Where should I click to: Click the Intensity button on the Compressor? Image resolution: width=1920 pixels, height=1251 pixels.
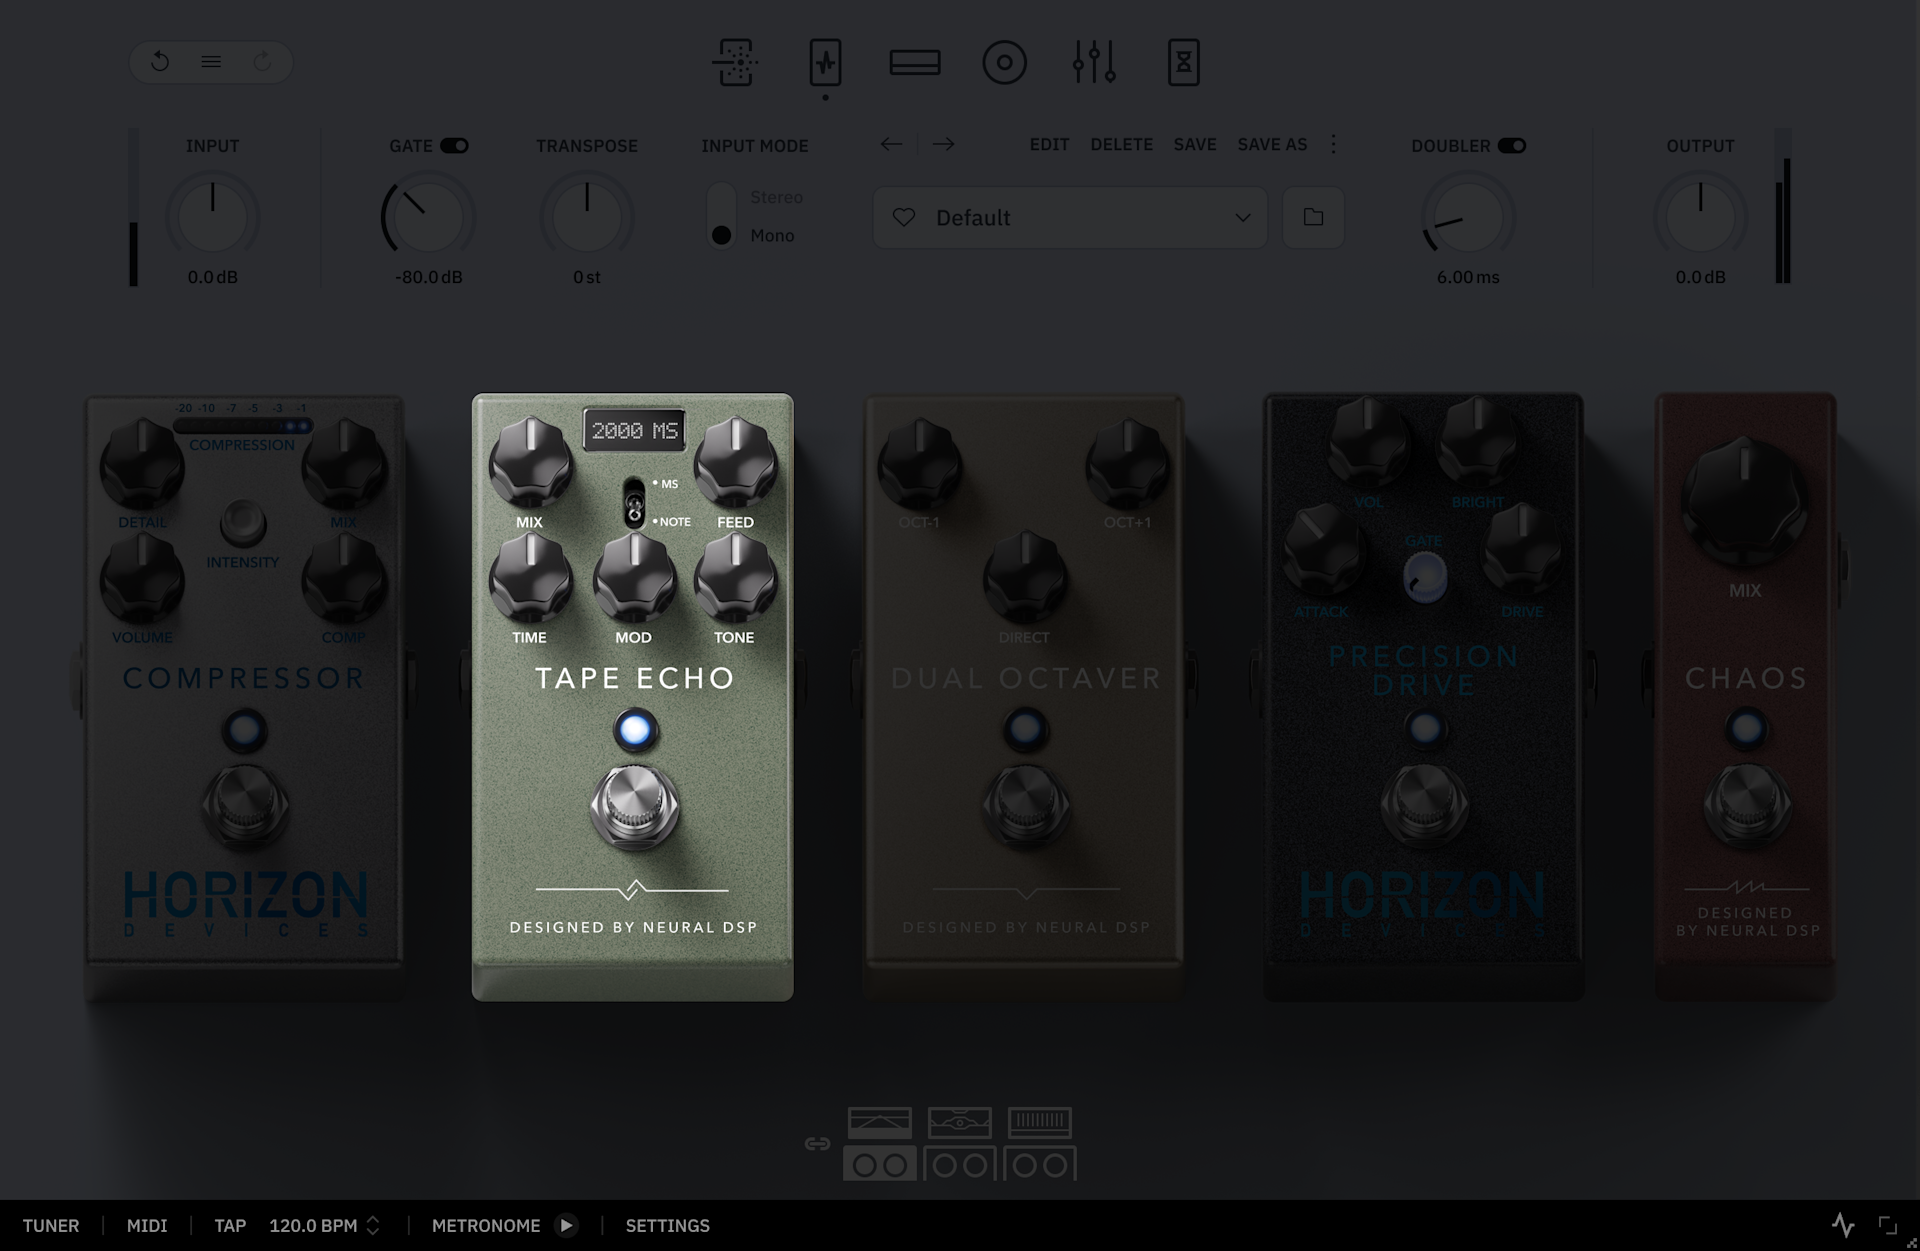tap(243, 521)
